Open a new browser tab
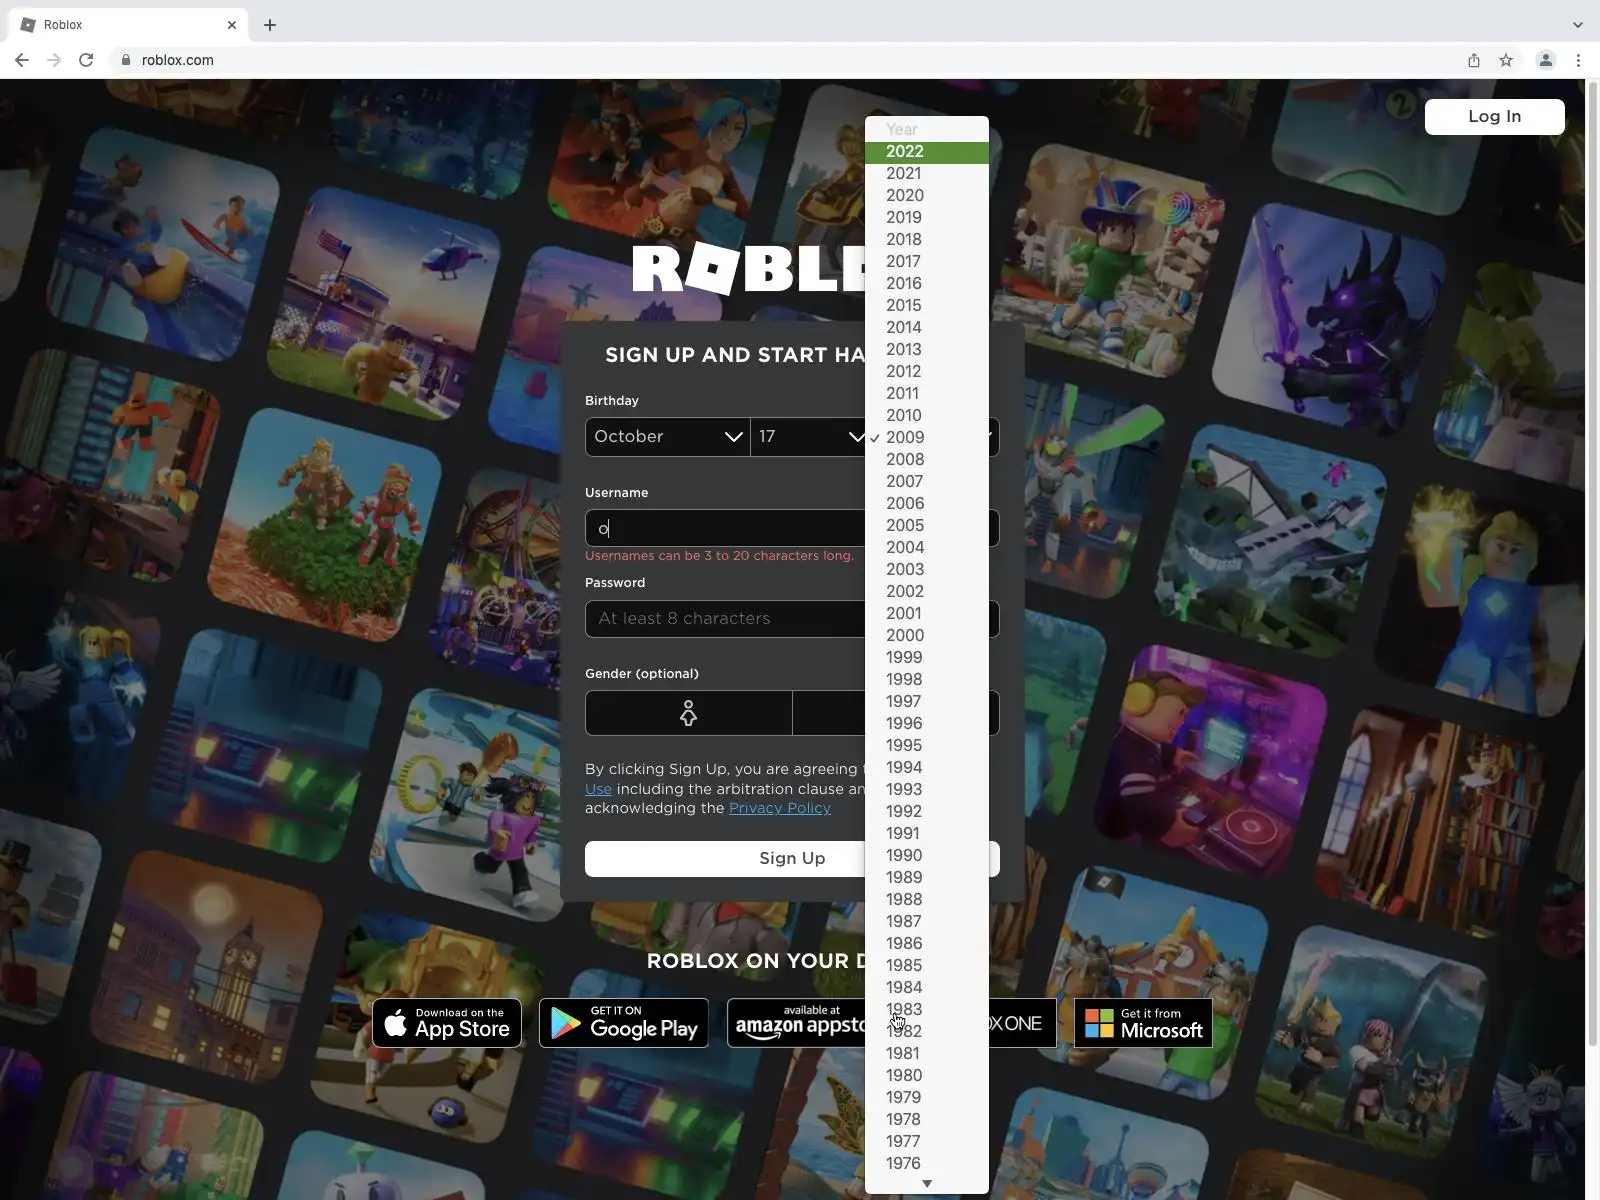 (270, 25)
